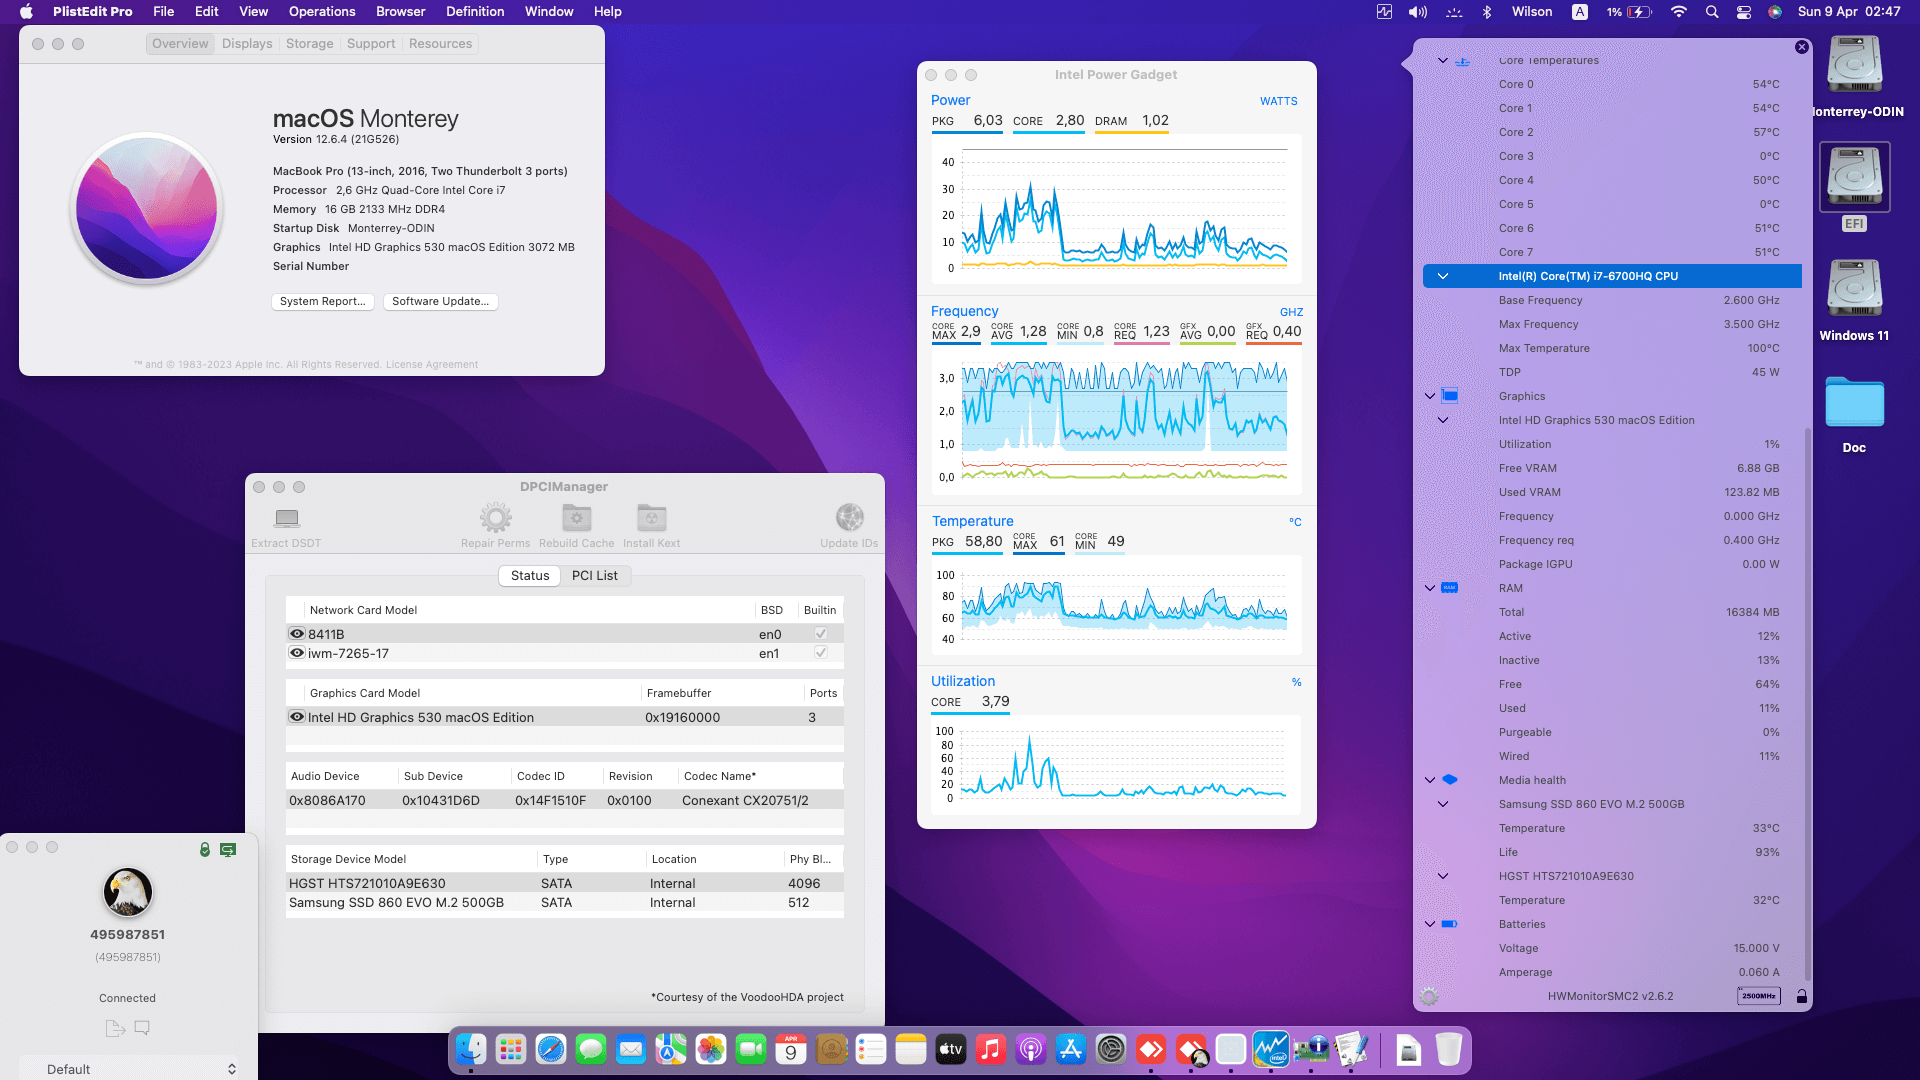The width and height of the screenshot is (1920, 1080).
Task: Uncheck the Builtin checkbox for en1
Action: click(820, 652)
